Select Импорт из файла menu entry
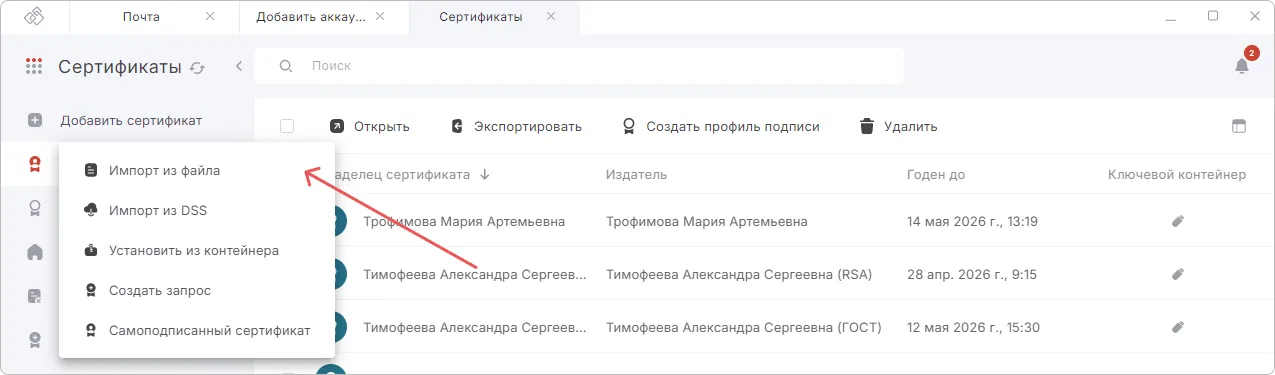This screenshot has width=1275, height=375. coord(197,171)
